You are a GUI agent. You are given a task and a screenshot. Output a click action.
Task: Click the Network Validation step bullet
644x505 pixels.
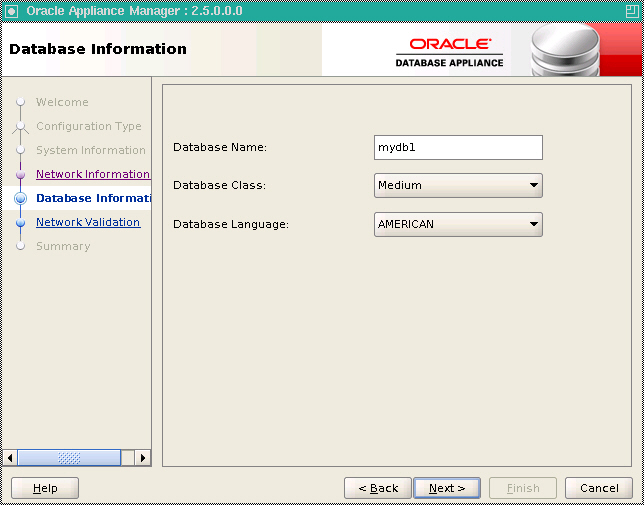coord(21,223)
